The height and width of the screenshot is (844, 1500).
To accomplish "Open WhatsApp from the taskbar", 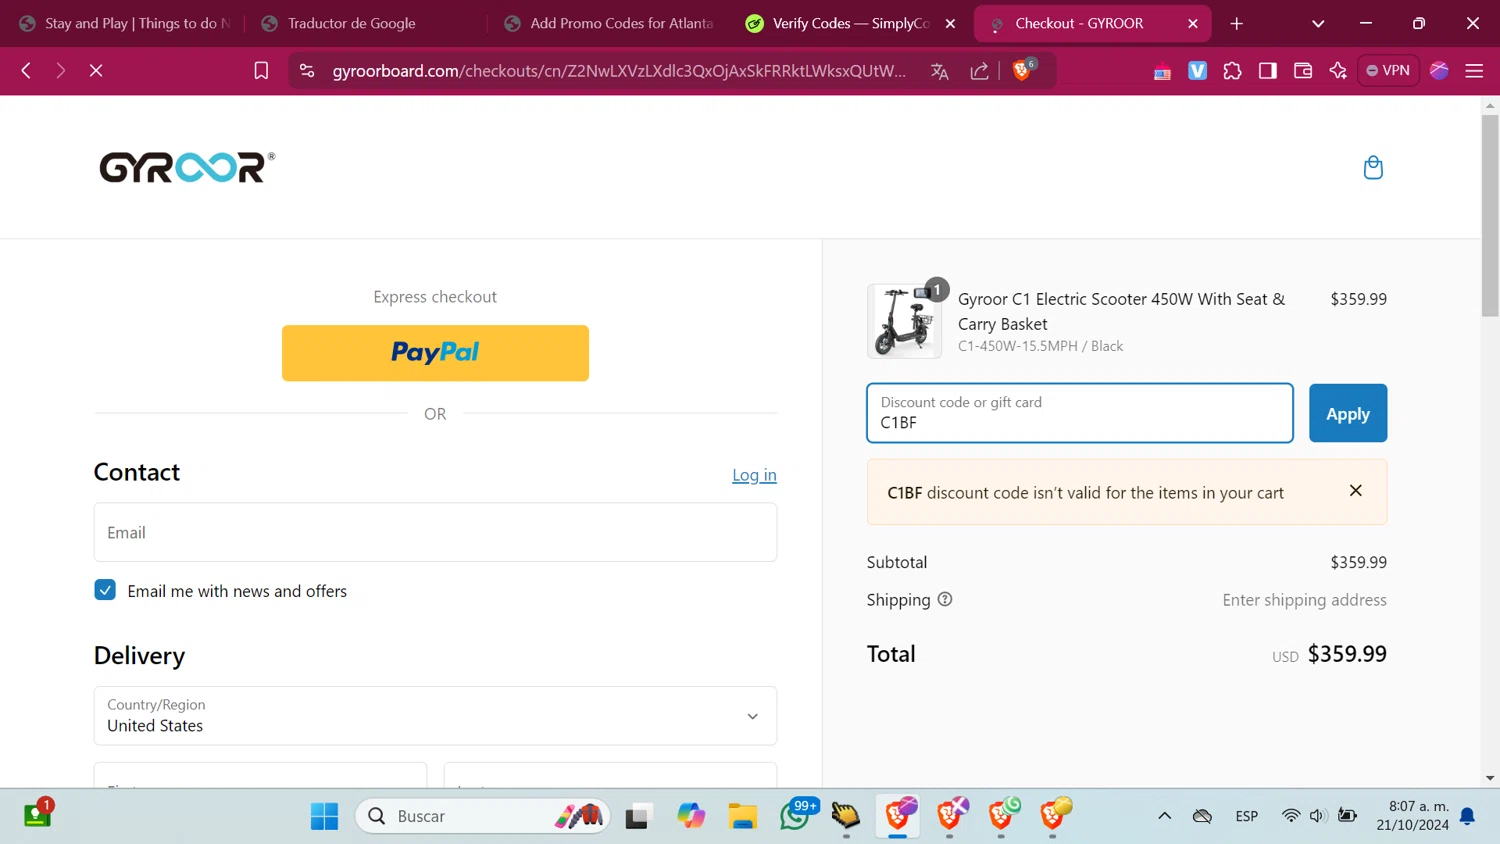I will (796, 815).
